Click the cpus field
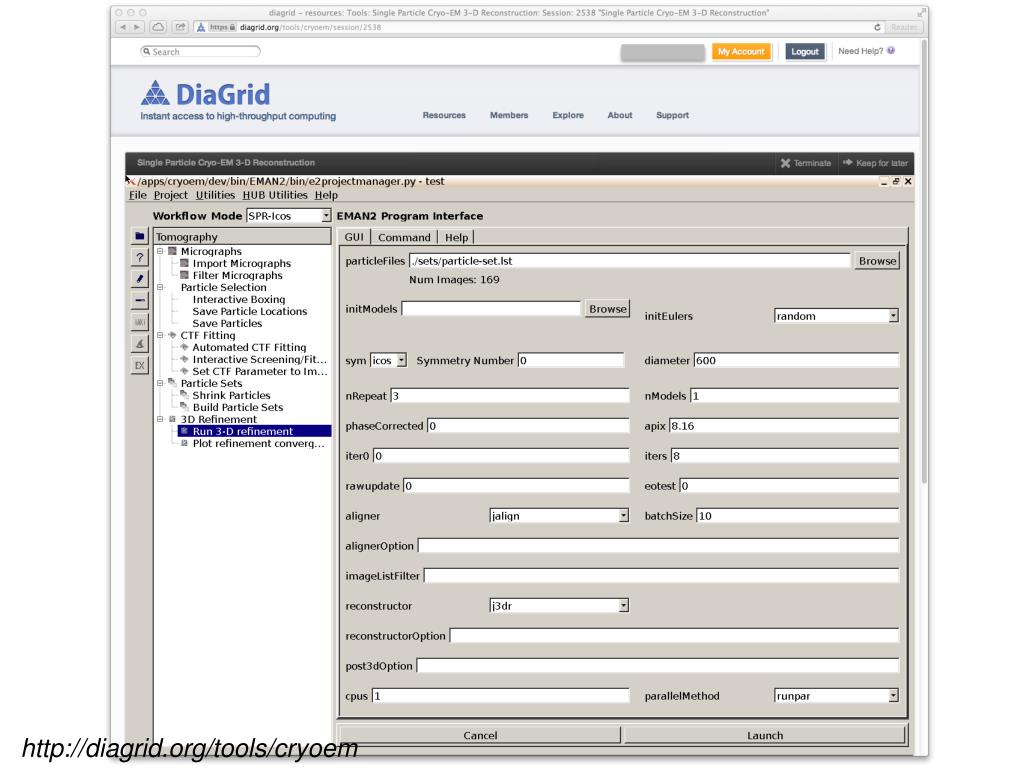Image resolution: width=1024 pixels, height=768 pixels. [x=500, y=696]
